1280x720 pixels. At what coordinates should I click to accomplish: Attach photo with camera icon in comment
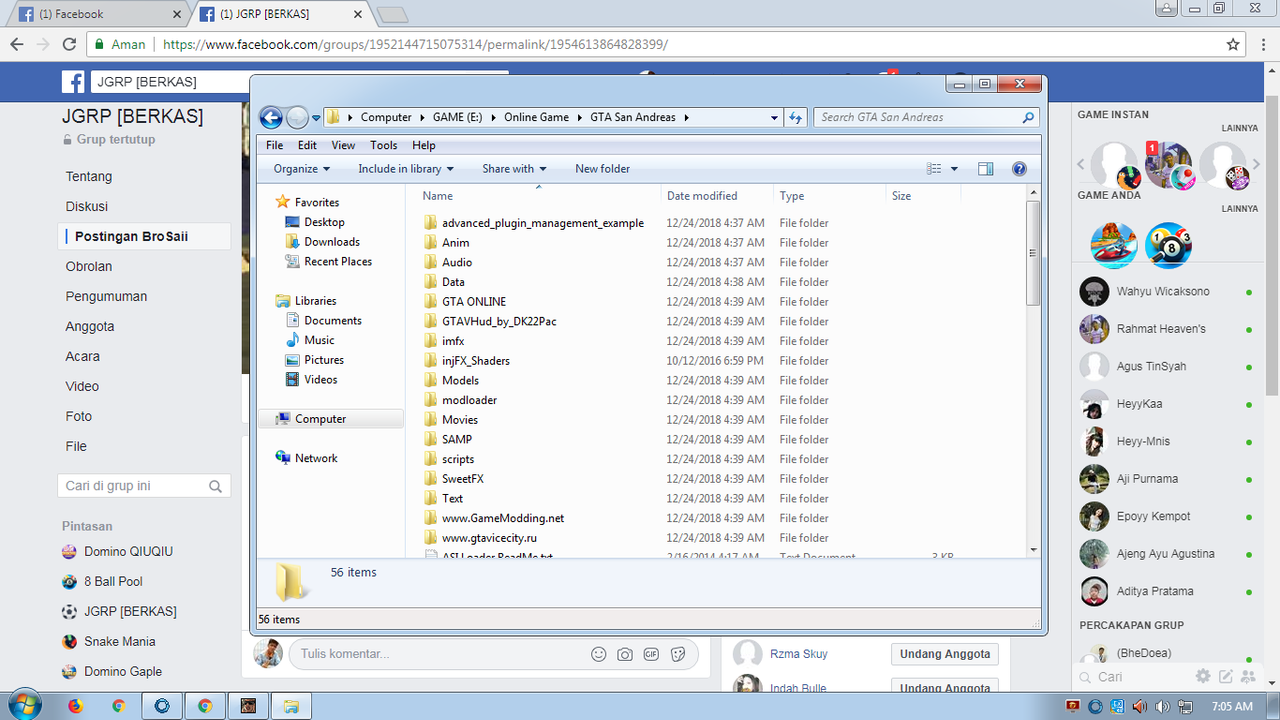coord(625,654)
